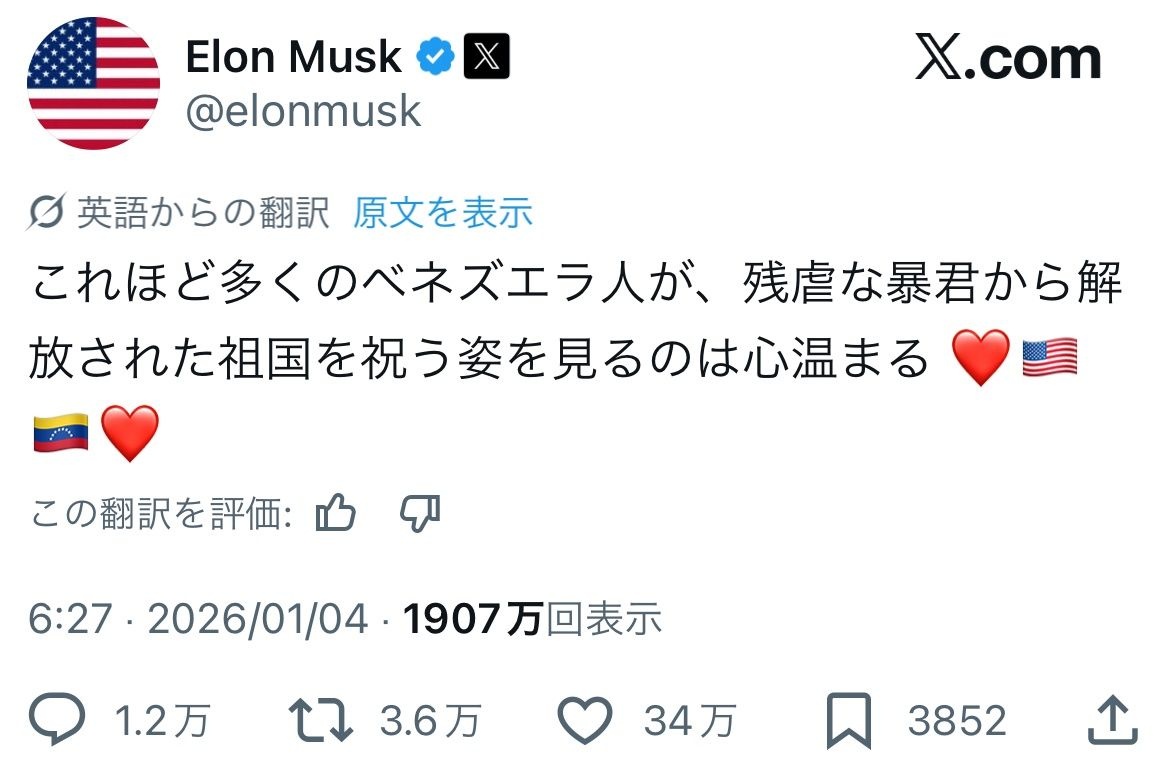This screenshot has height=766, width=1170.
Task: Click the Elon Musk display name
Action: click(x=293, y=58)
